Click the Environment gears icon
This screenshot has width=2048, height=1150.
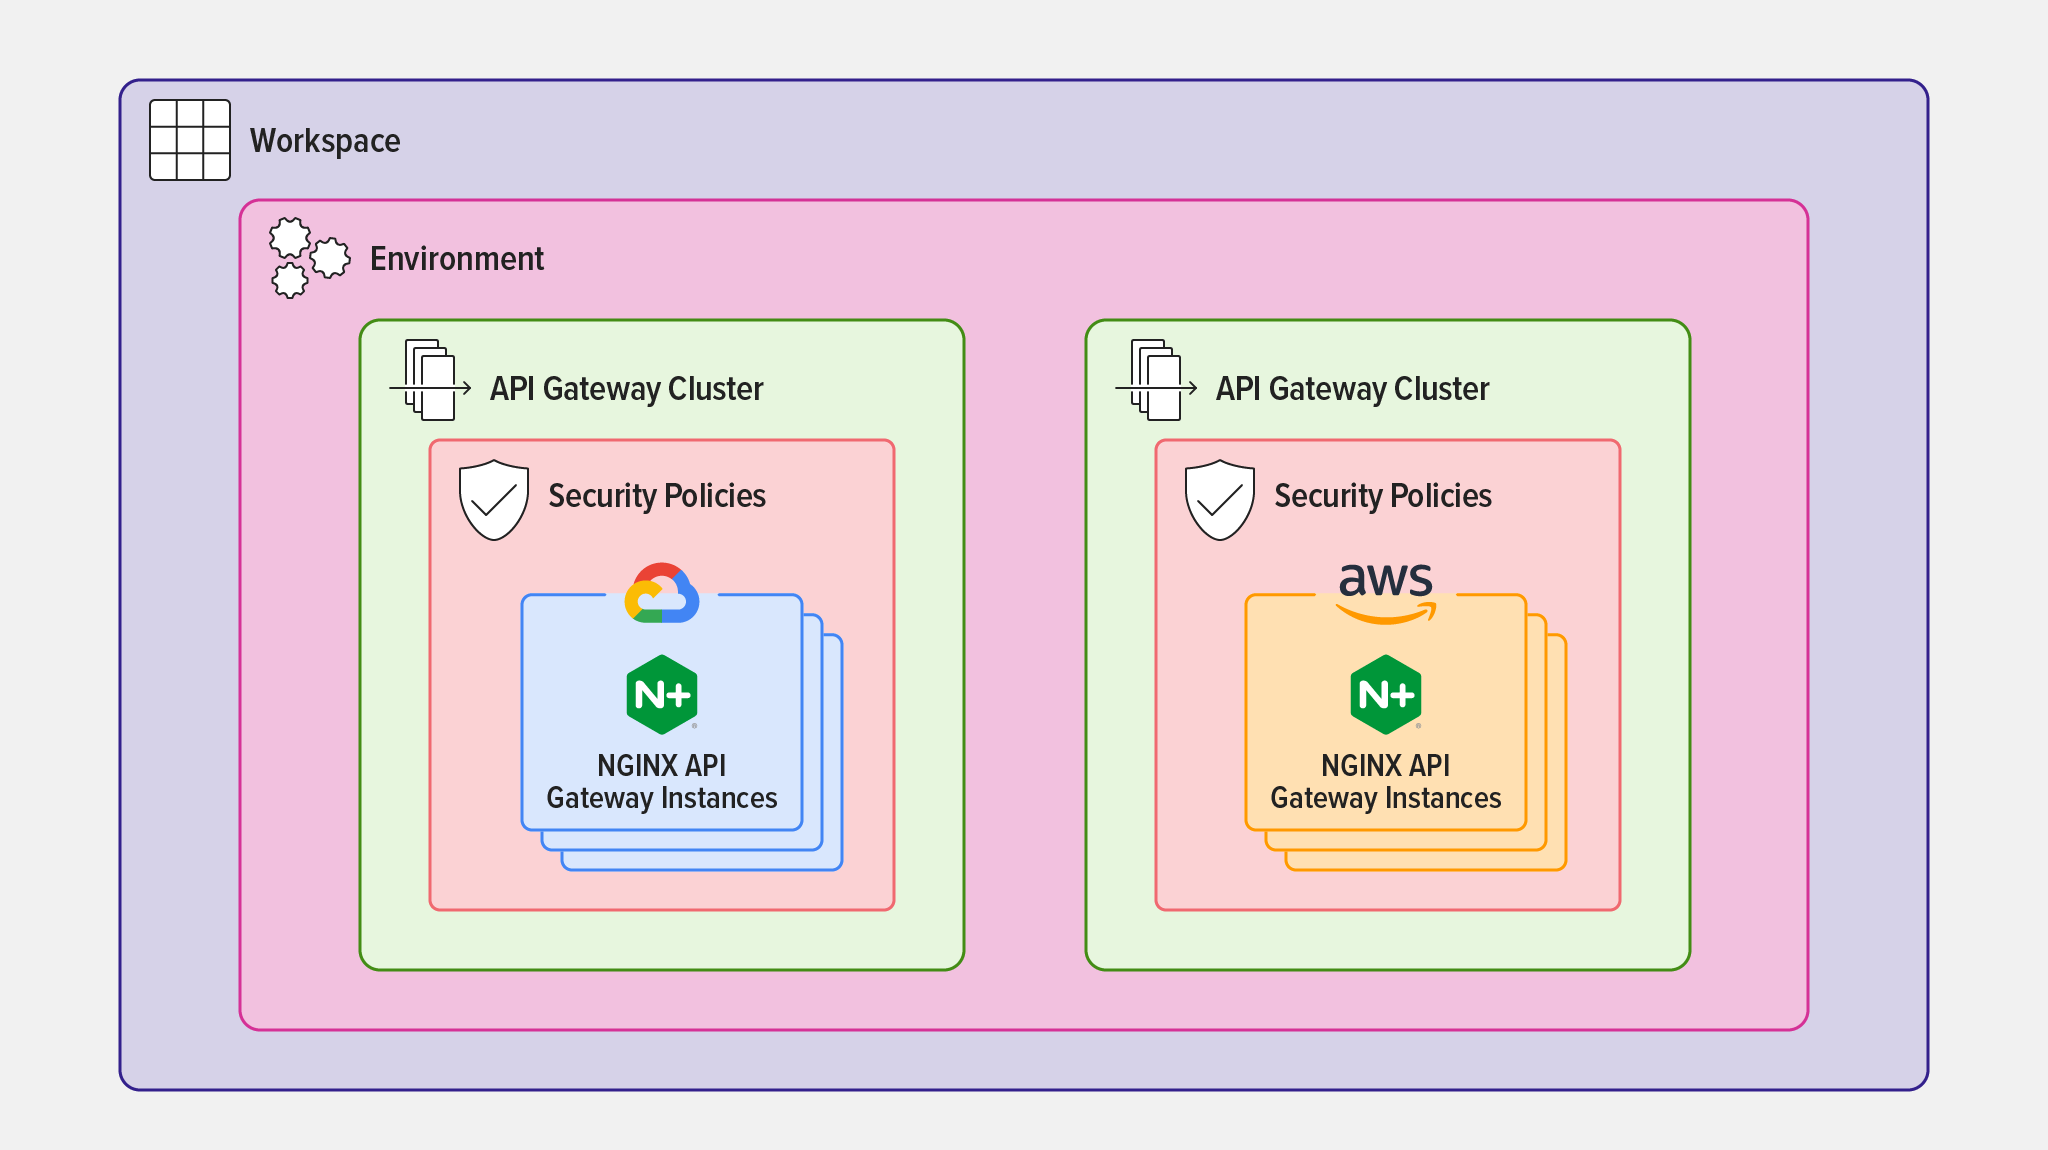tap(308, 258)
